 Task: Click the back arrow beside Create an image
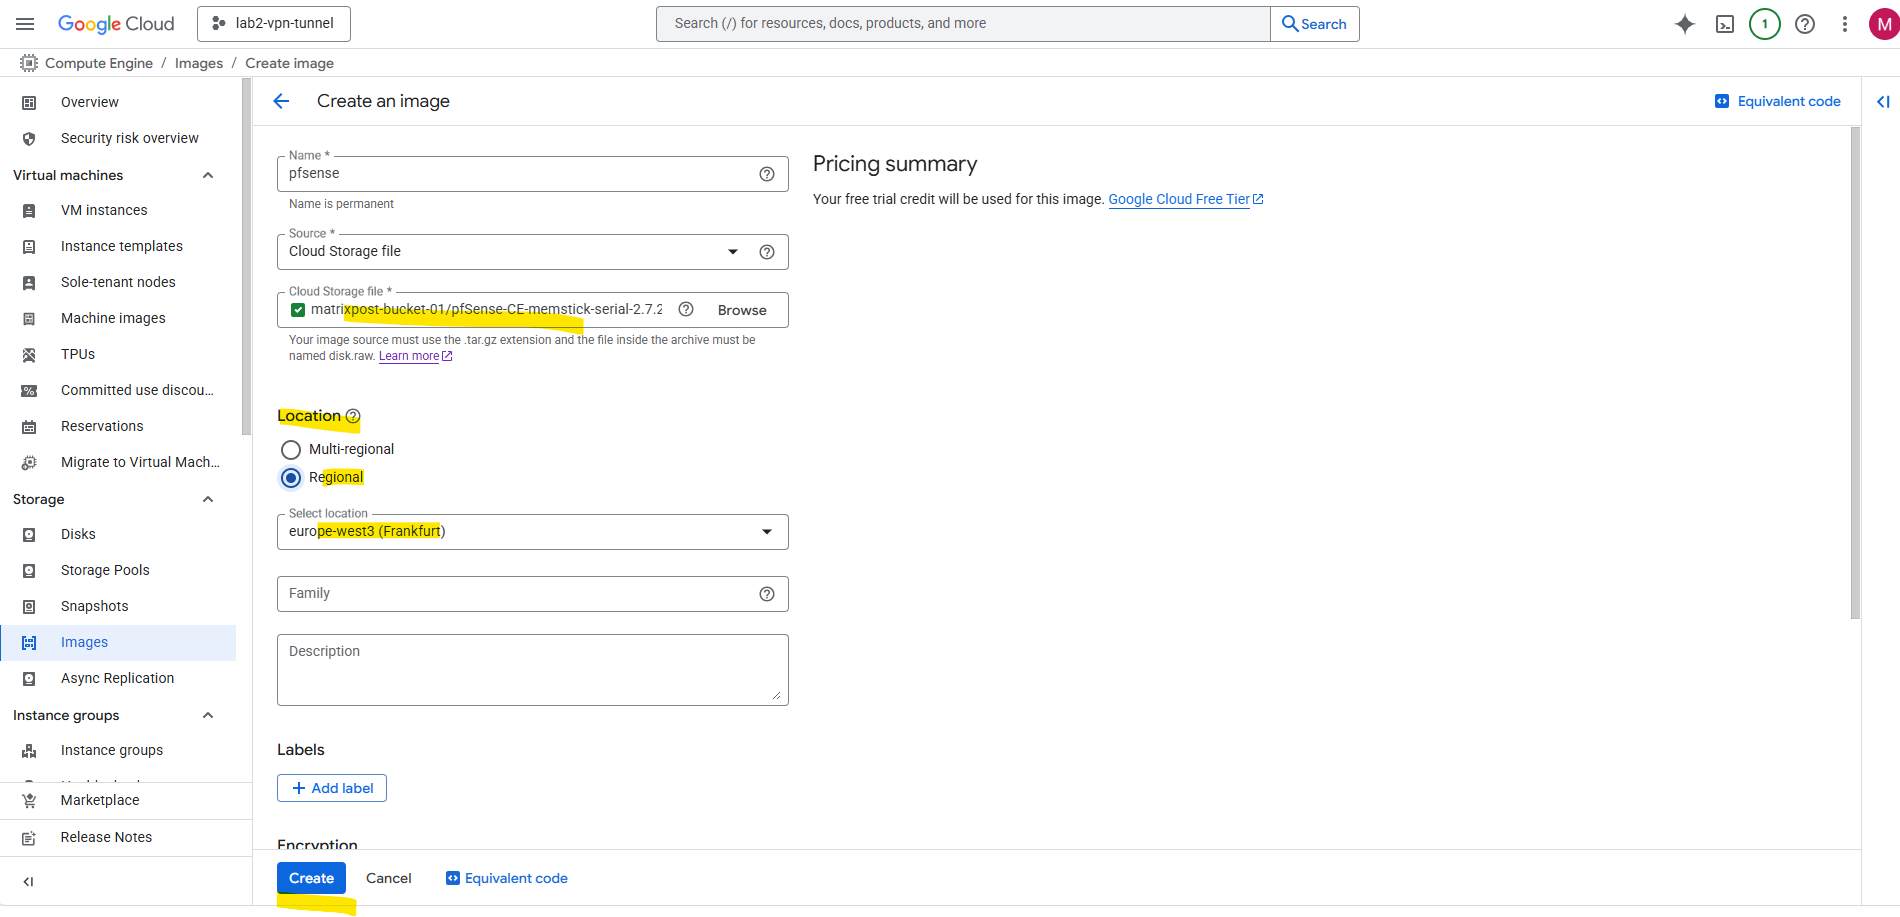click(281, 101)
